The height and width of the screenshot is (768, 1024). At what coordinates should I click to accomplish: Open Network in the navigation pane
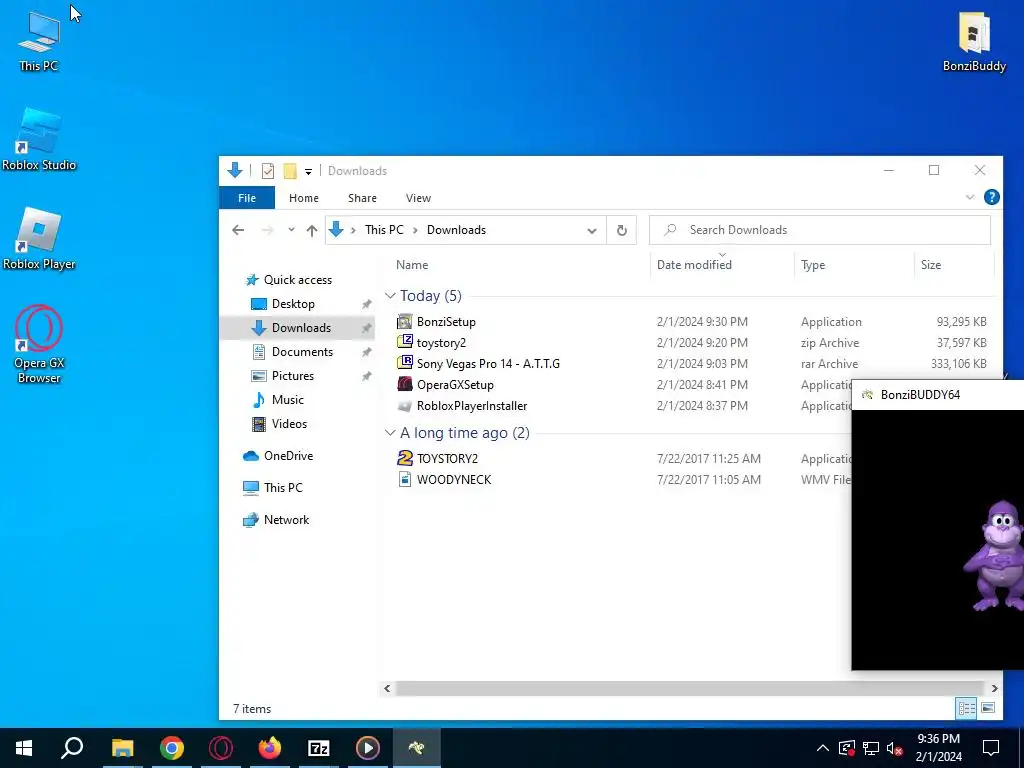point(286,520)
